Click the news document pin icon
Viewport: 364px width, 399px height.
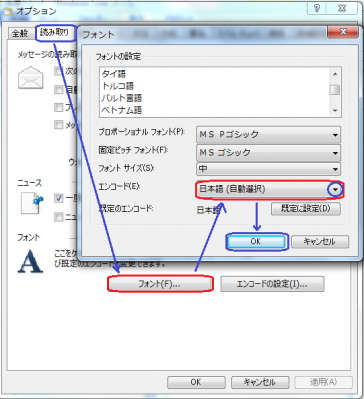[32, 203]
